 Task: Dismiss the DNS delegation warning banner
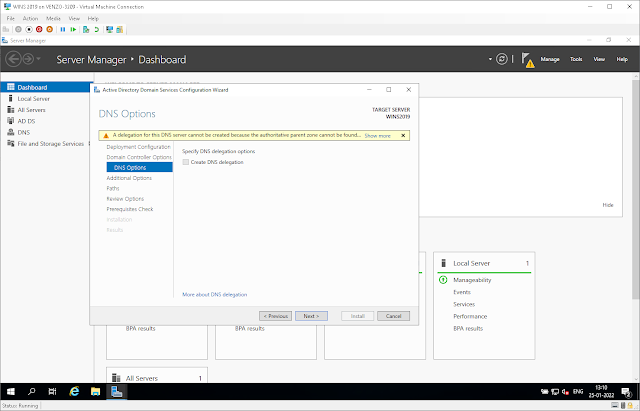(403, 136)
